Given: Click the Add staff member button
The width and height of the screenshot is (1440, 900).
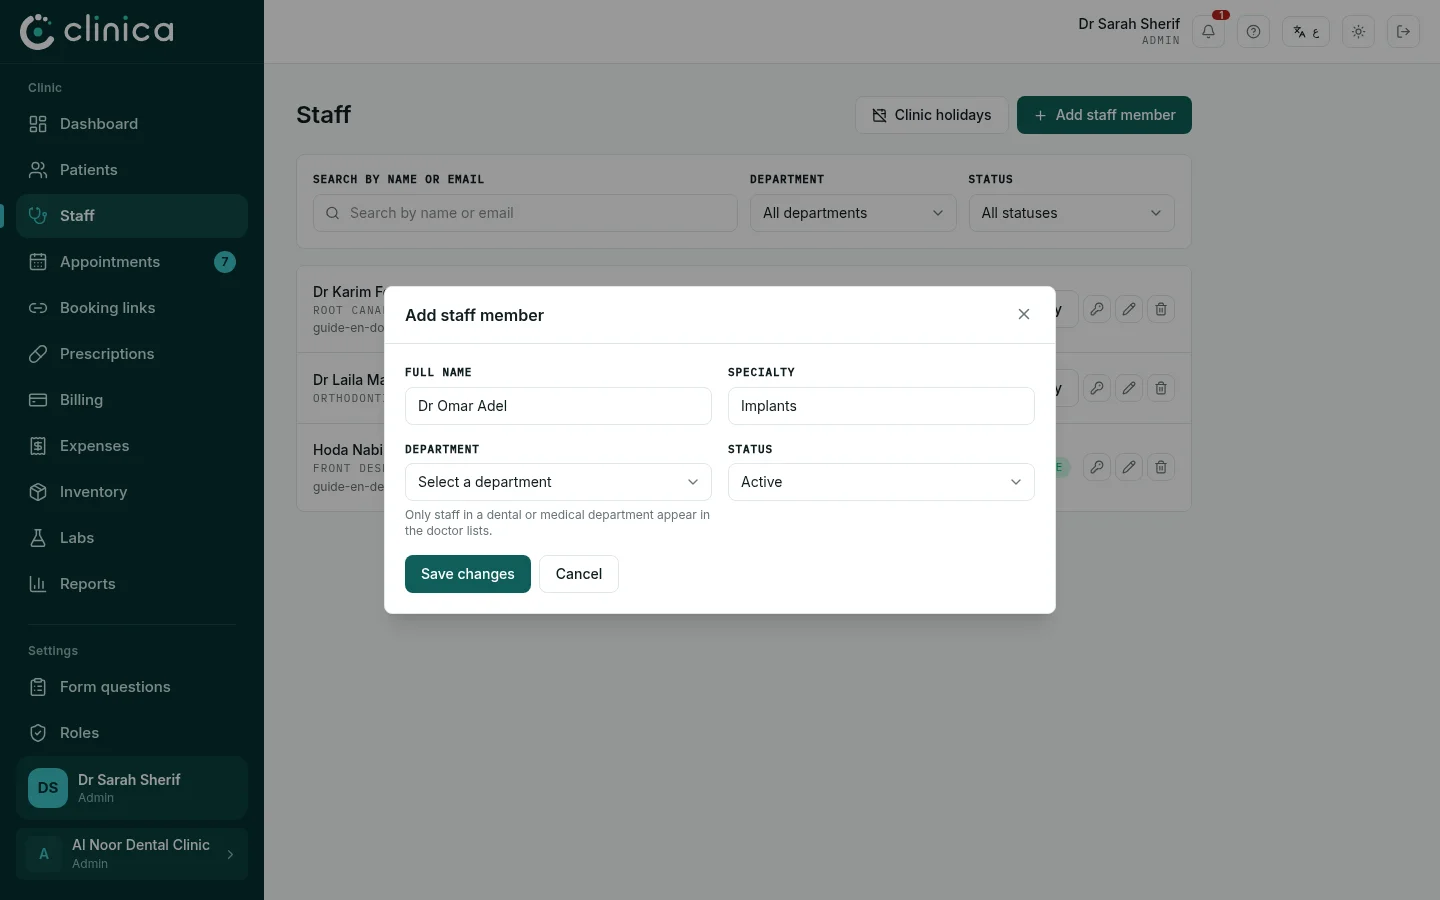Looking at the screenshot, I should 1104,115.
